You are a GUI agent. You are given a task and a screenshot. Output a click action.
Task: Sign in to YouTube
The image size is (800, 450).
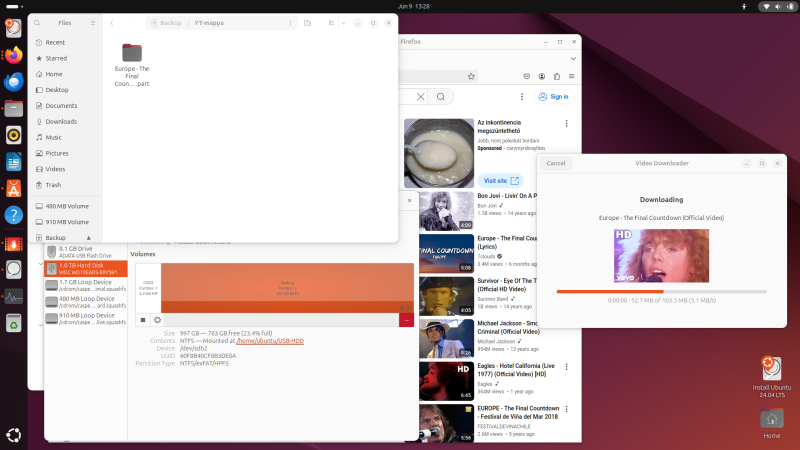coord(554,96)
